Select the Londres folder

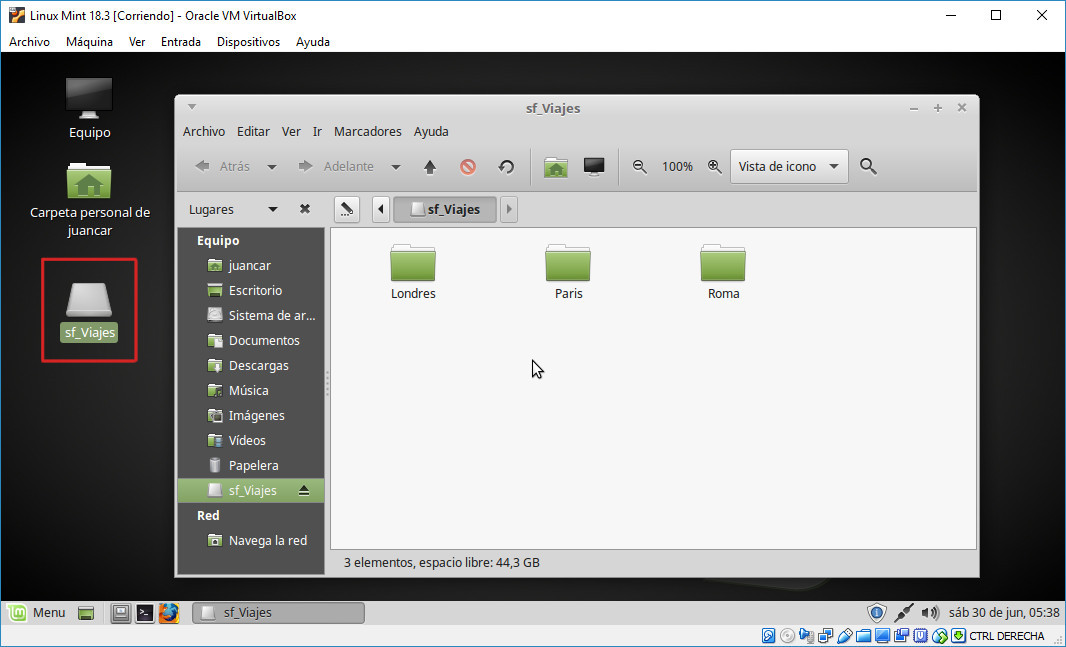tap(413, 271)
